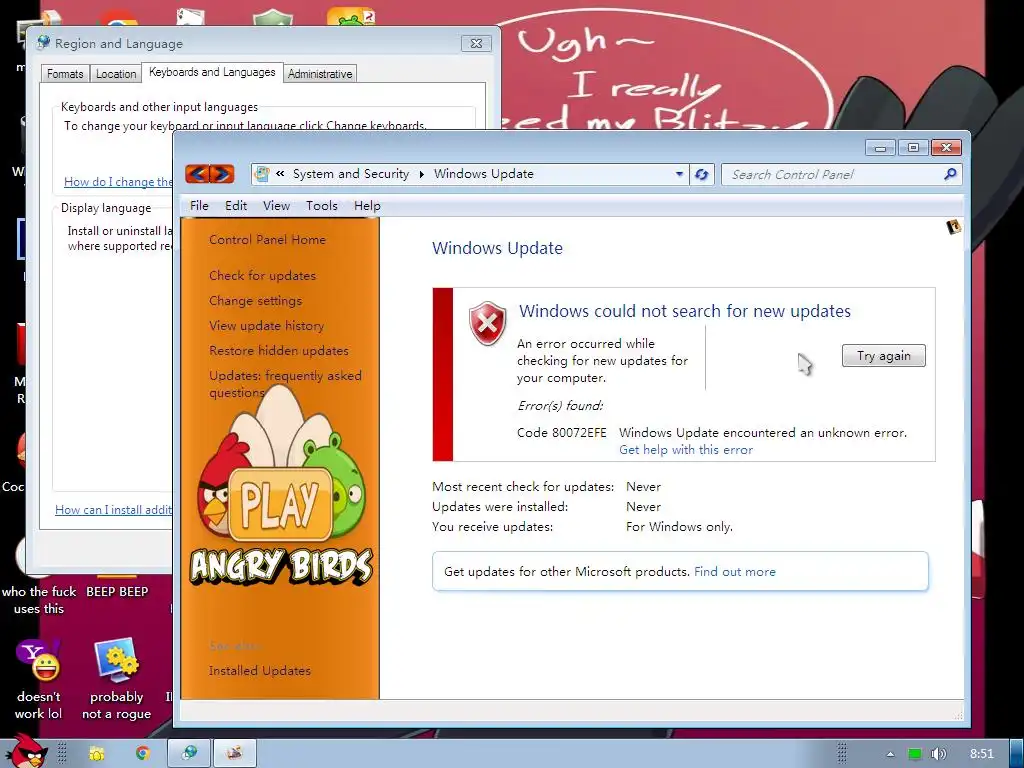
Task: Go to Control Panel Home
Action: (x=267, y=240)
